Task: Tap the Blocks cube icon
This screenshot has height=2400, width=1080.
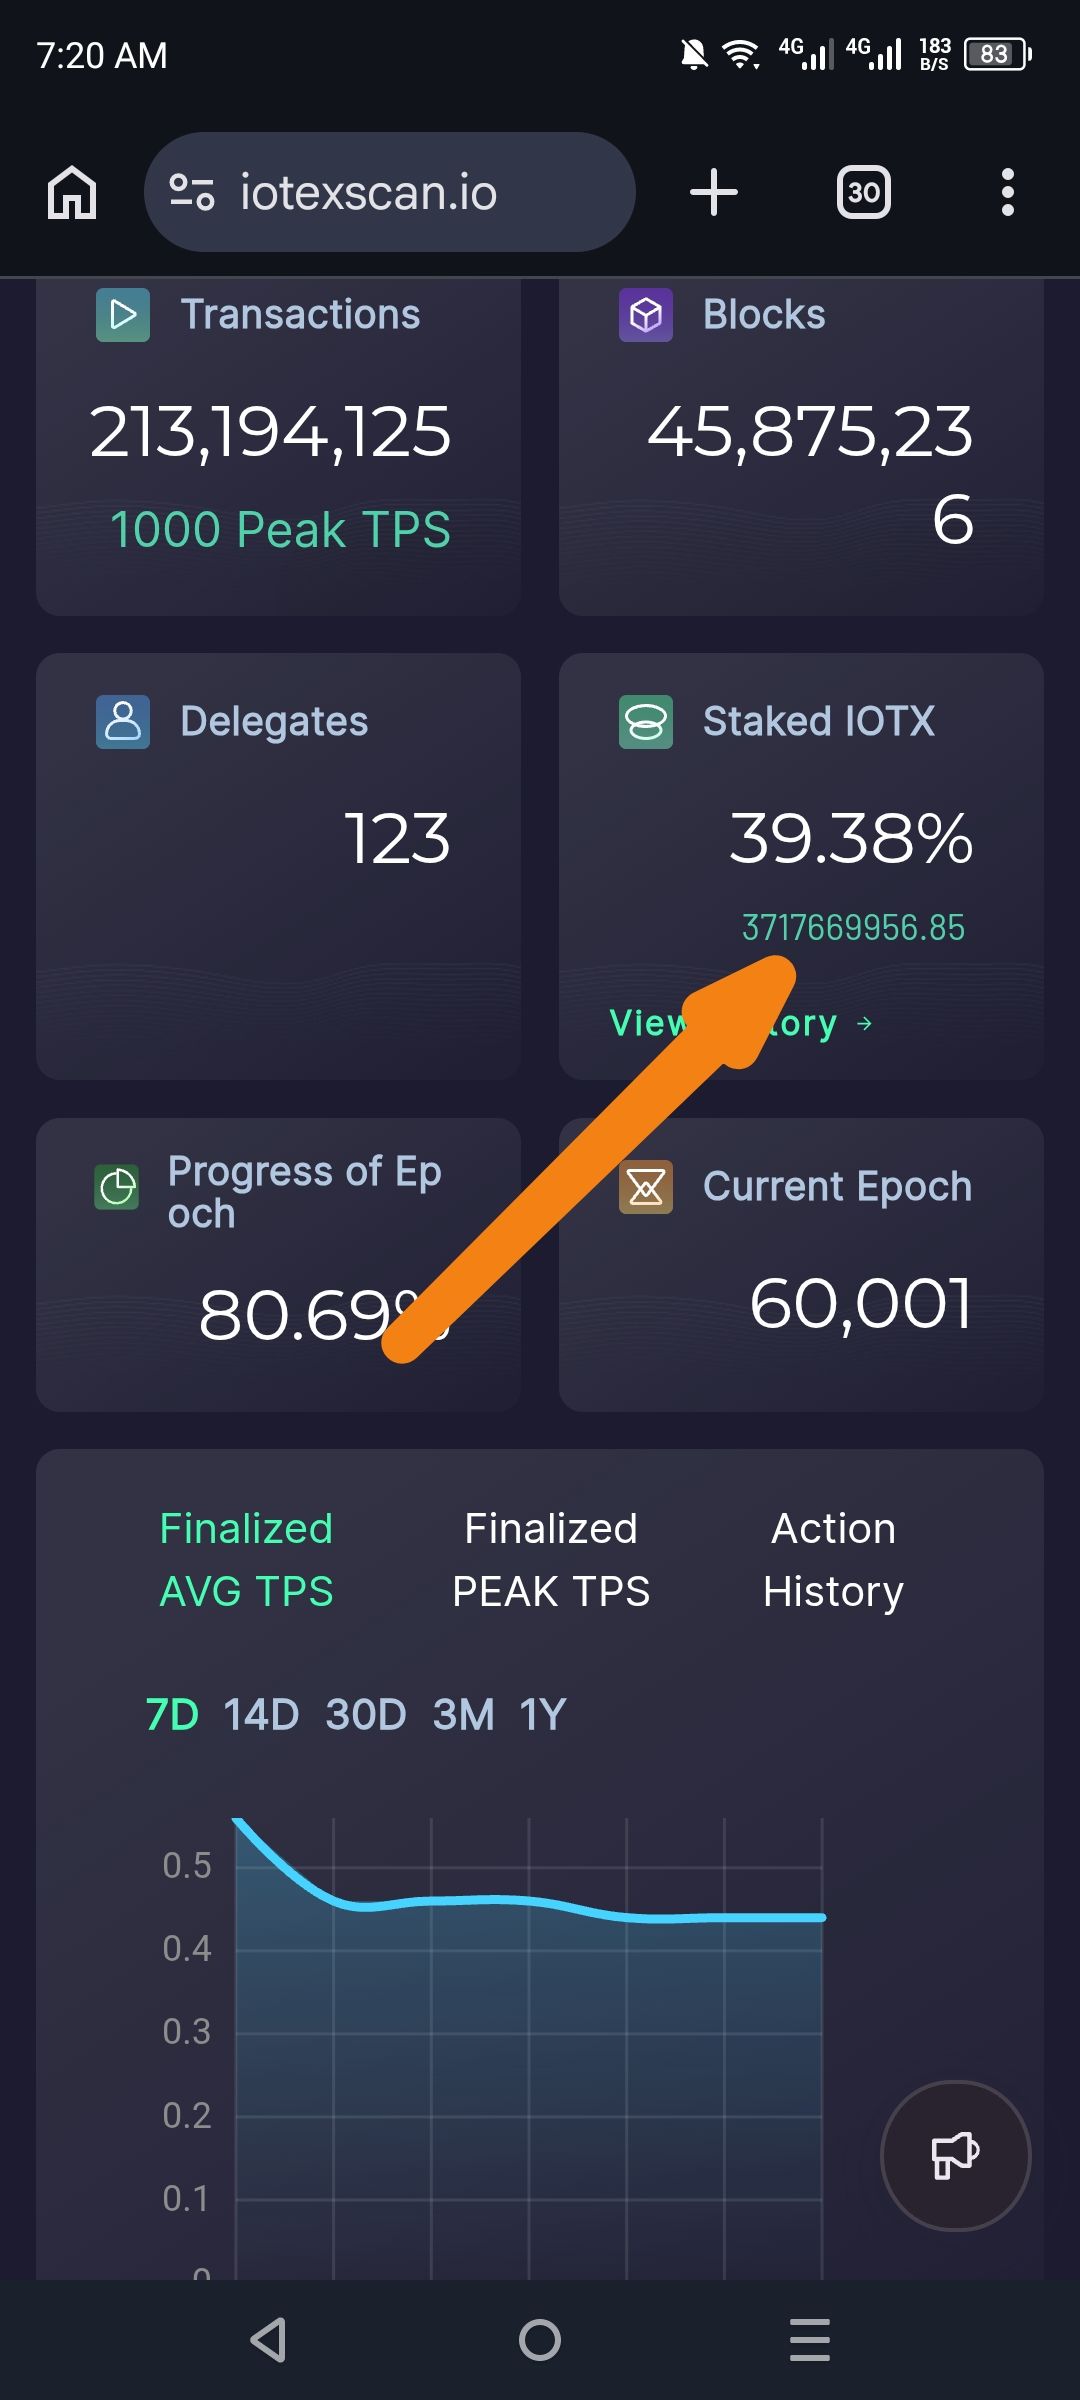Action: (646, 315)
